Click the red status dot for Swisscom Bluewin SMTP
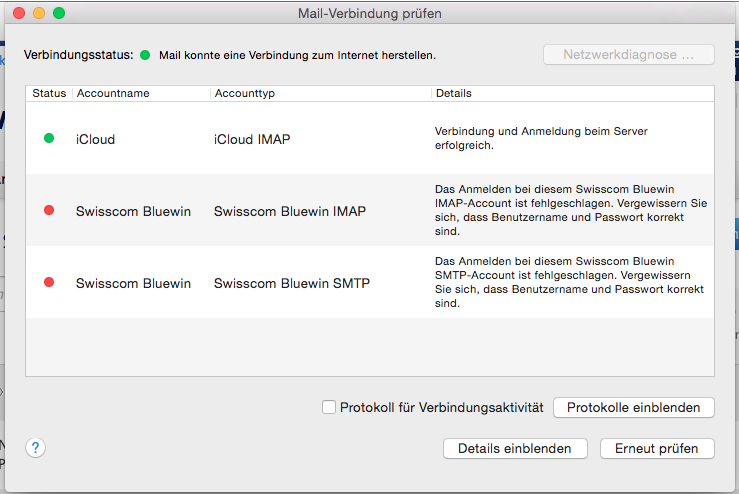 point(49,282)
